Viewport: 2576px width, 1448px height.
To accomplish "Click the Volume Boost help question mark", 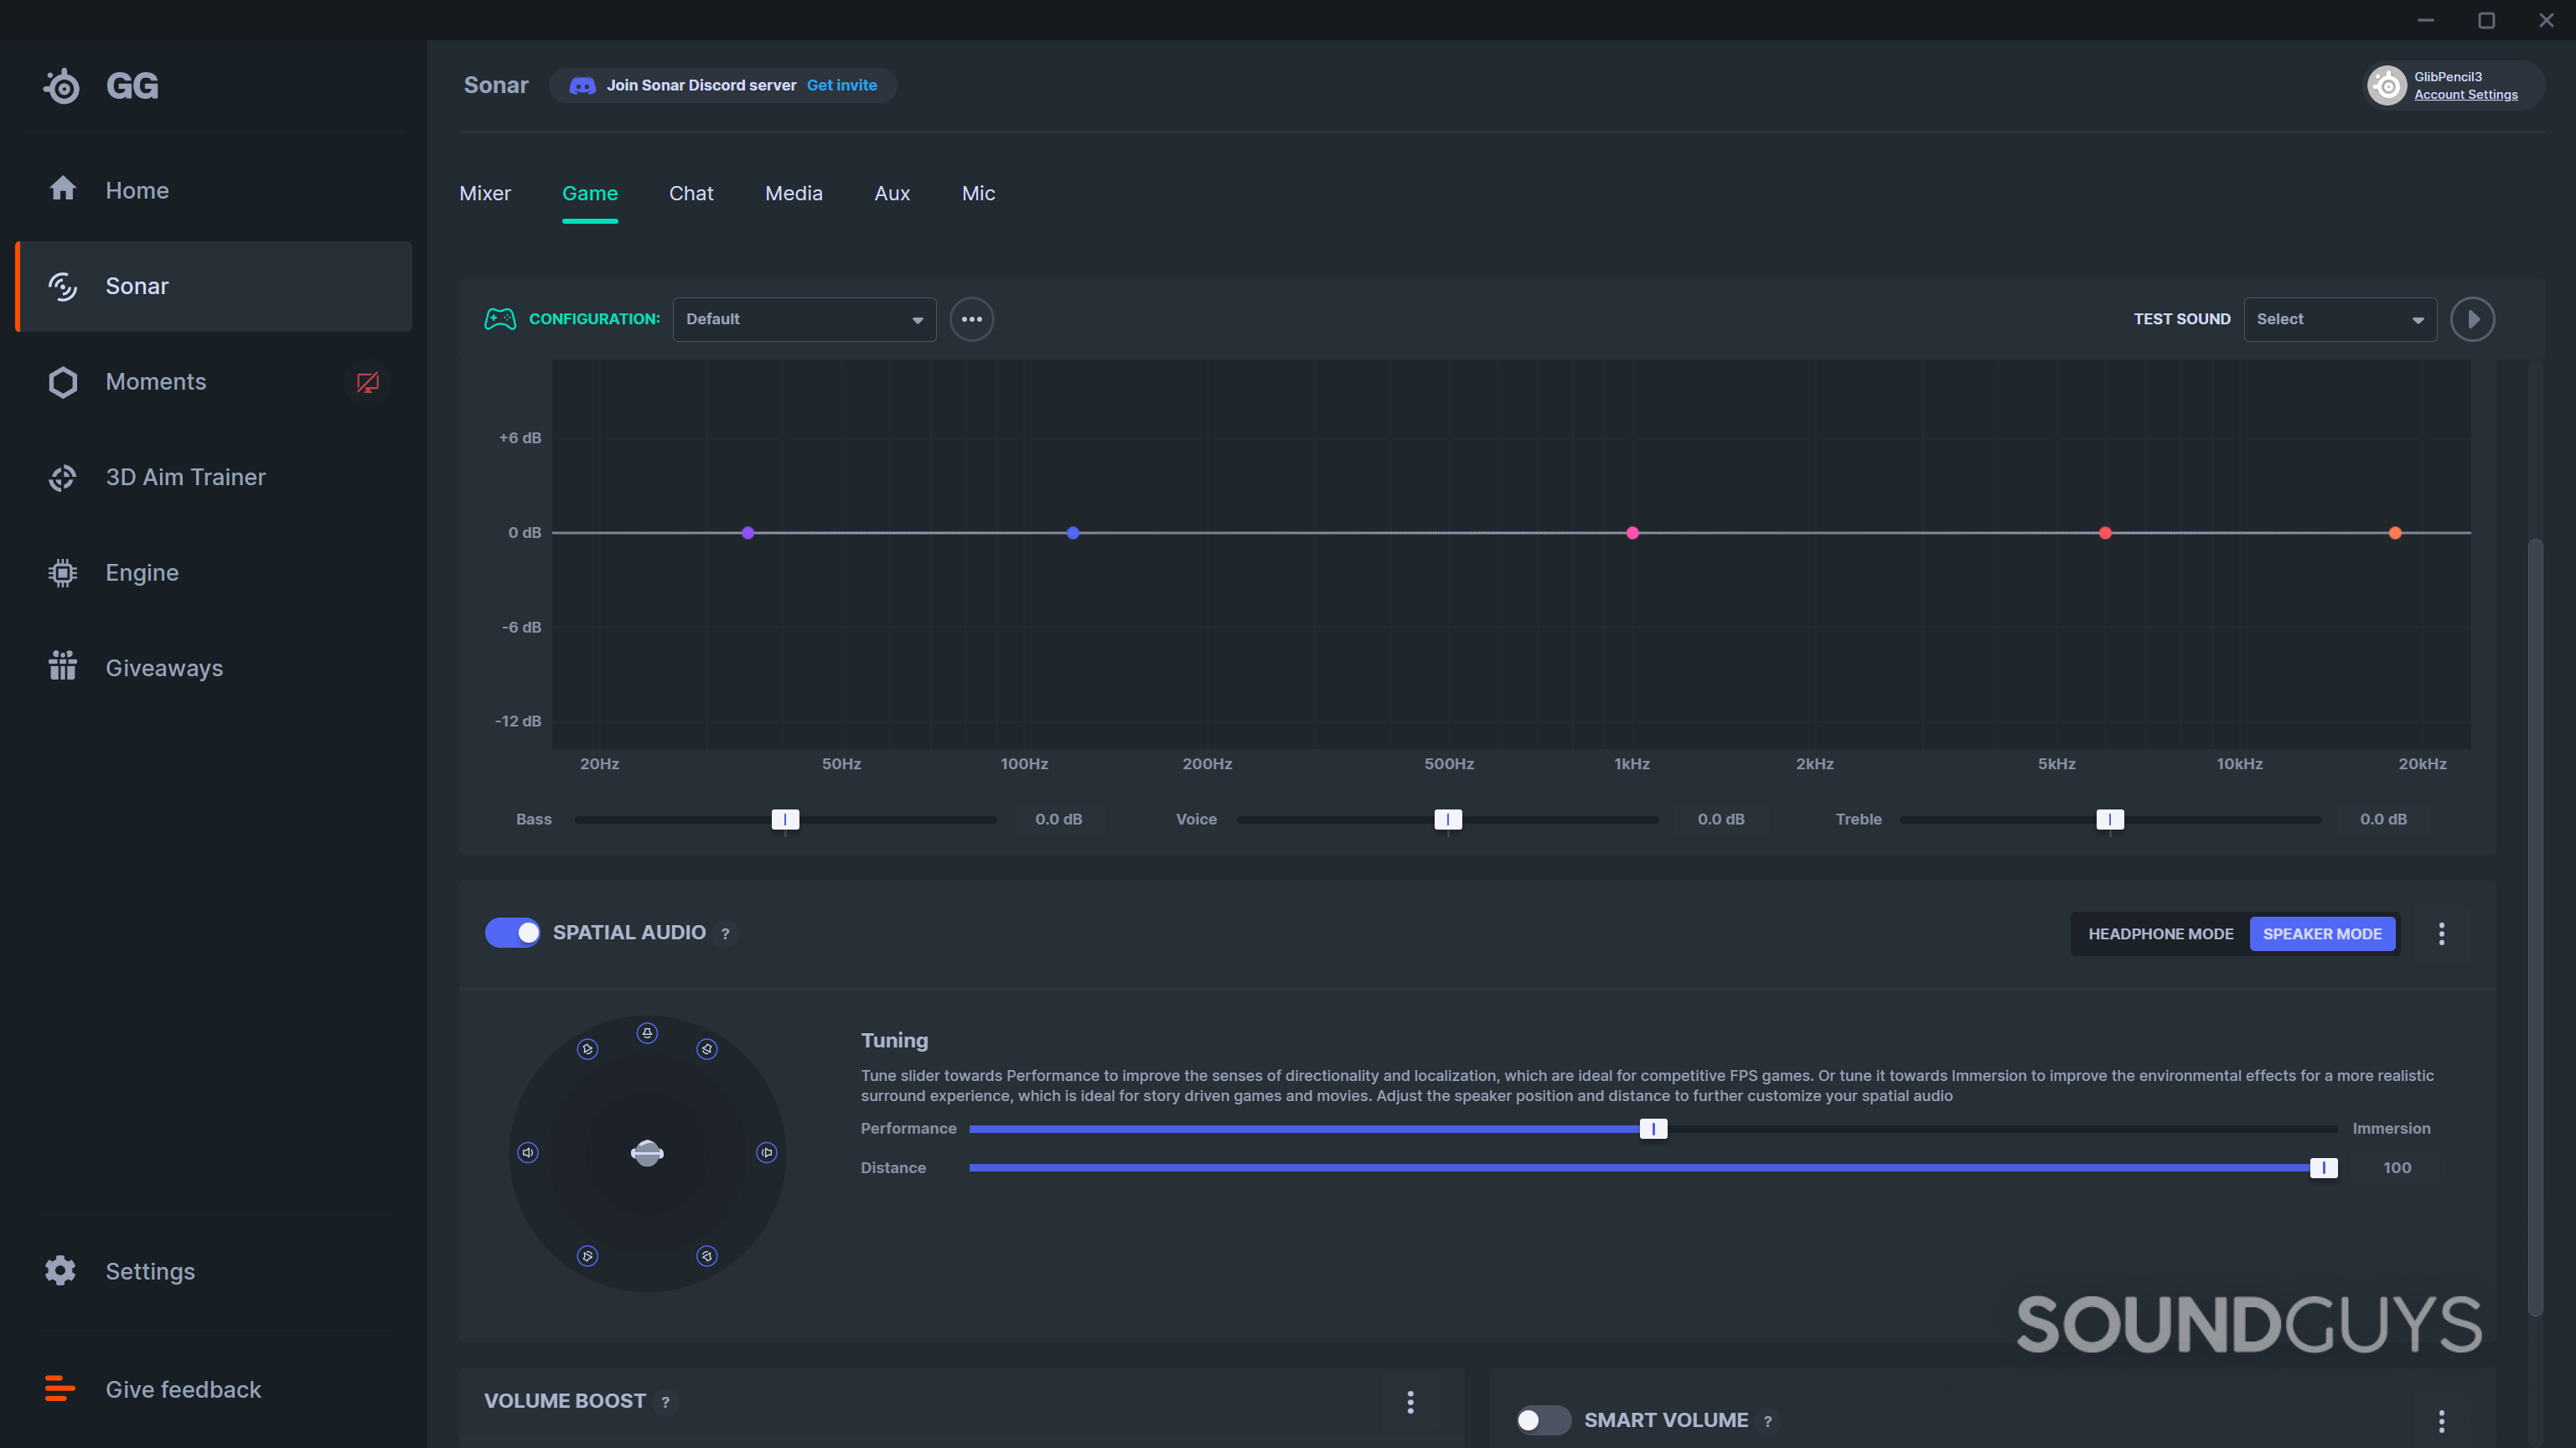I will coord(665,1403).
